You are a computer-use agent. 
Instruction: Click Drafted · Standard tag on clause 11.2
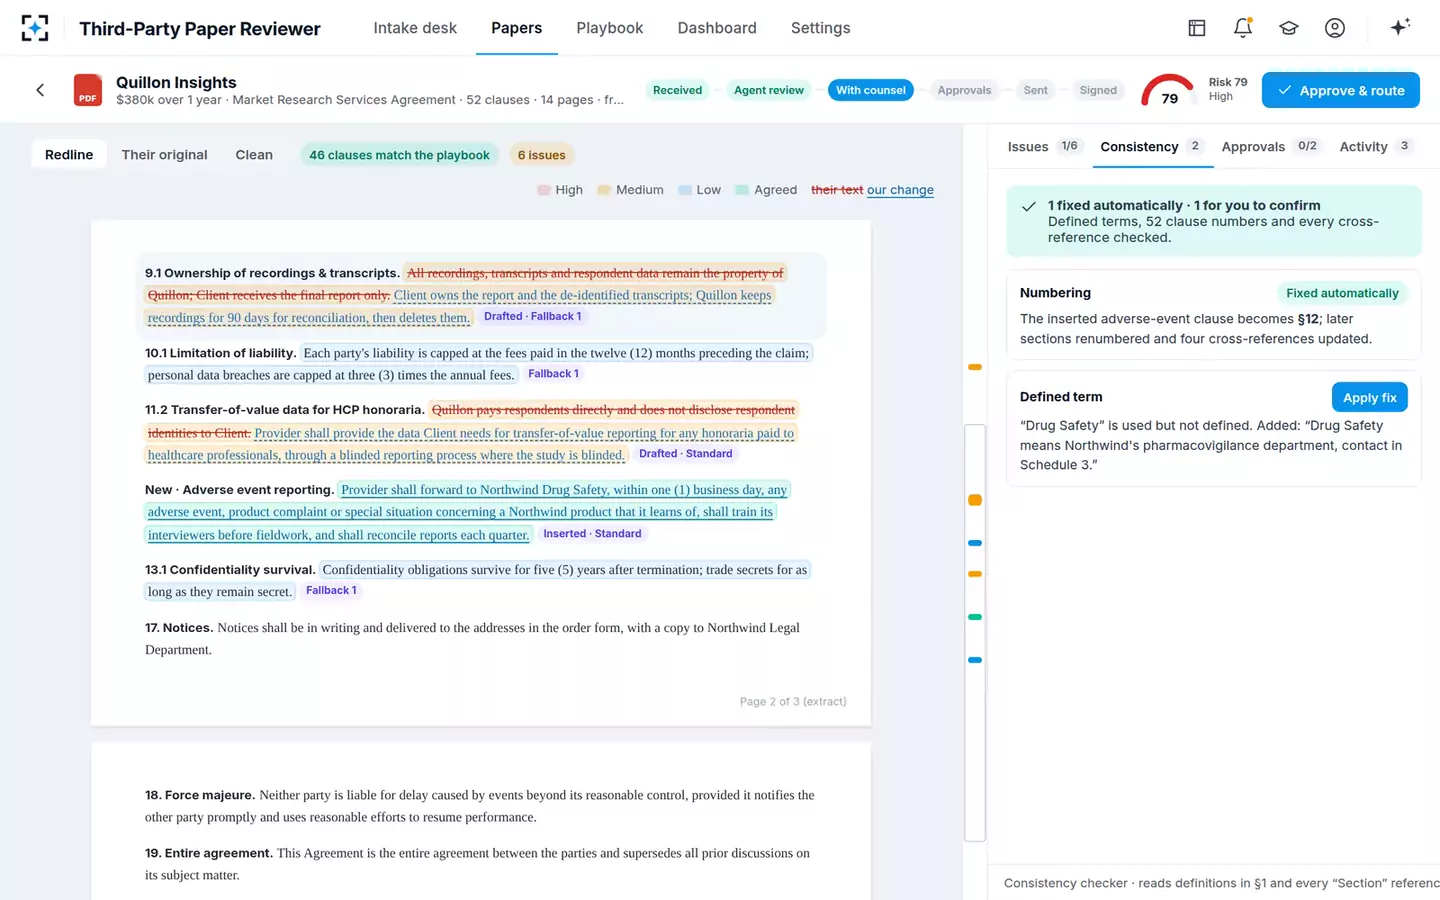click(685, 454)
